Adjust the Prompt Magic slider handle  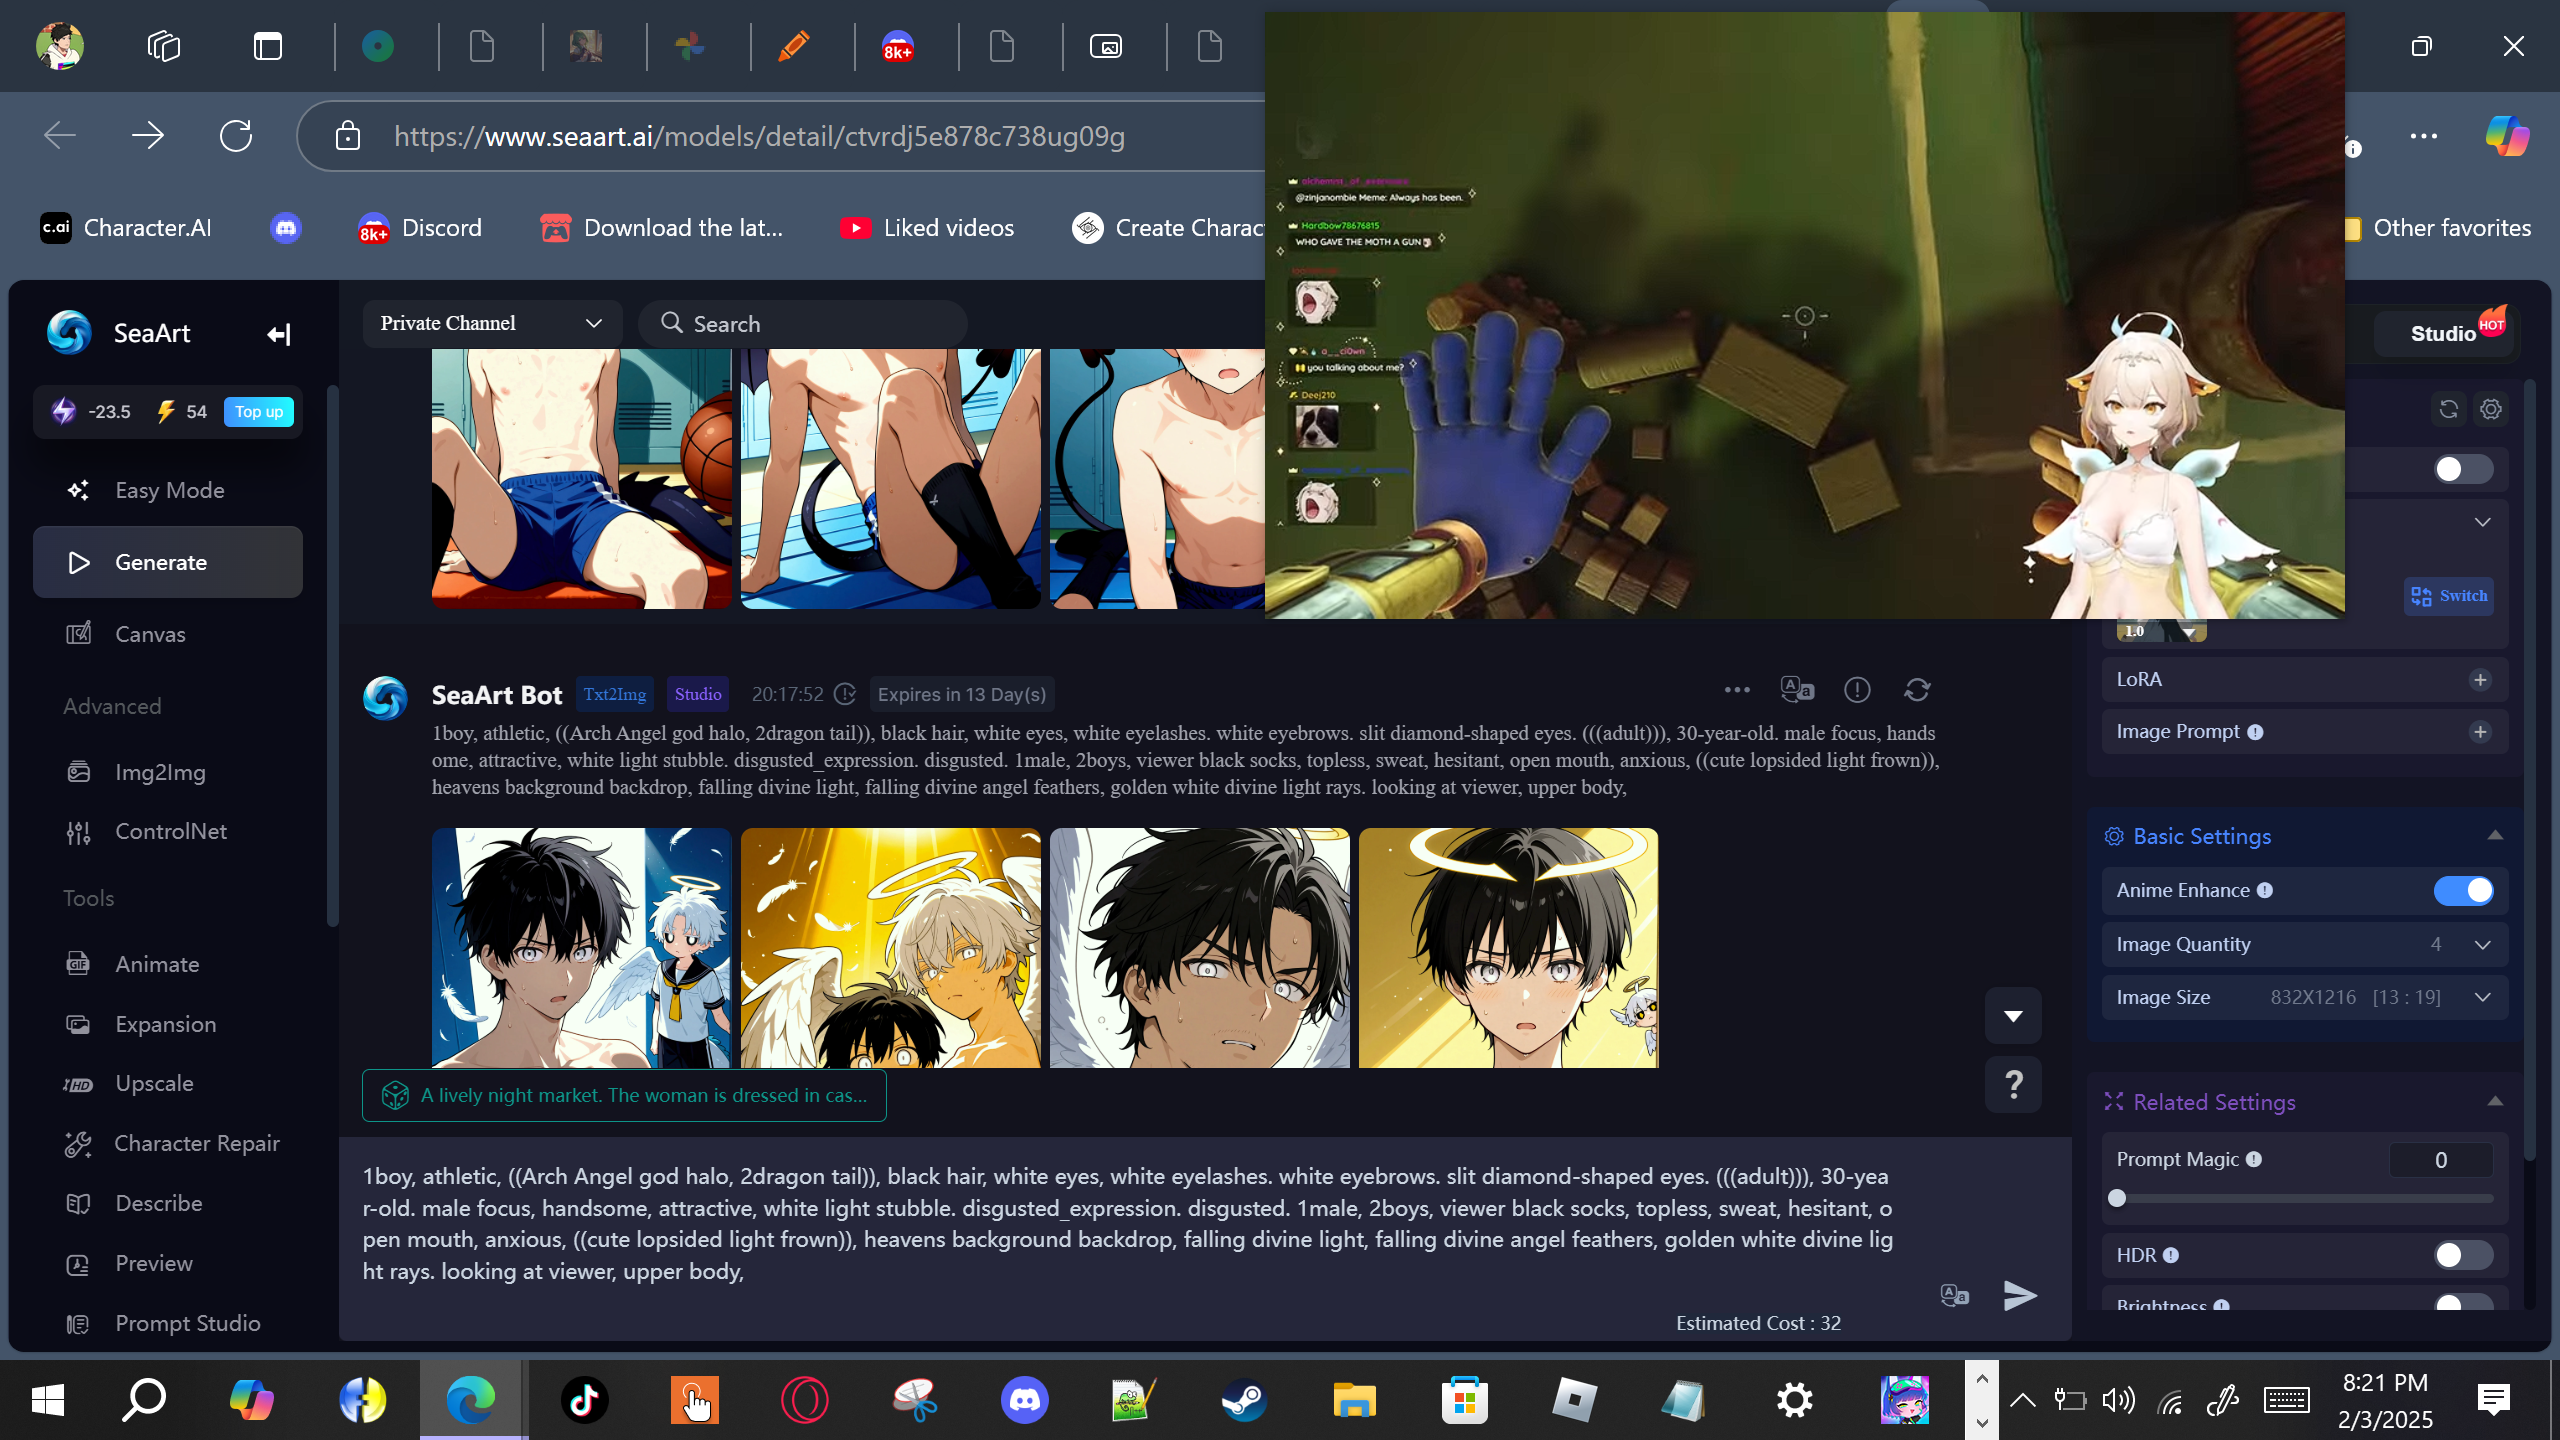point(2117,1199)
